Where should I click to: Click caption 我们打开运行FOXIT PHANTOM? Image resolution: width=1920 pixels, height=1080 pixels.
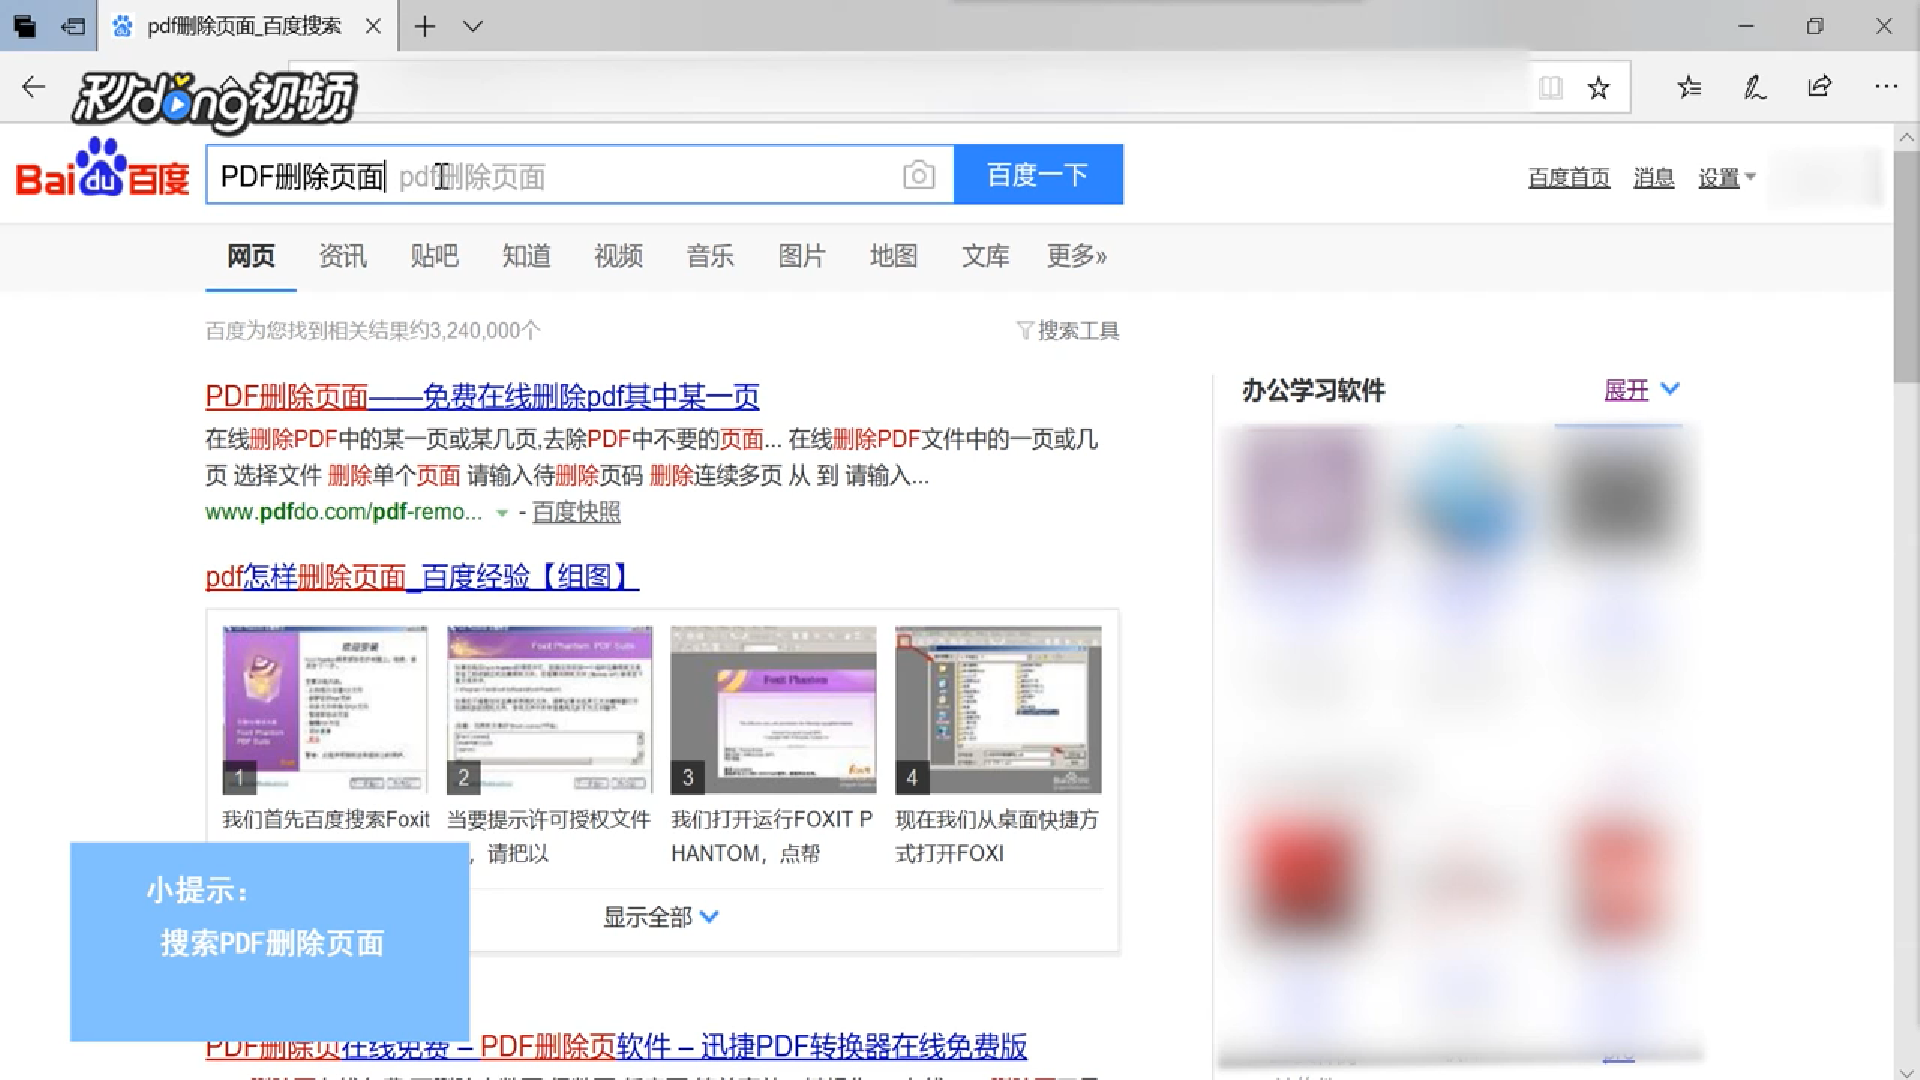pos(772,836)
